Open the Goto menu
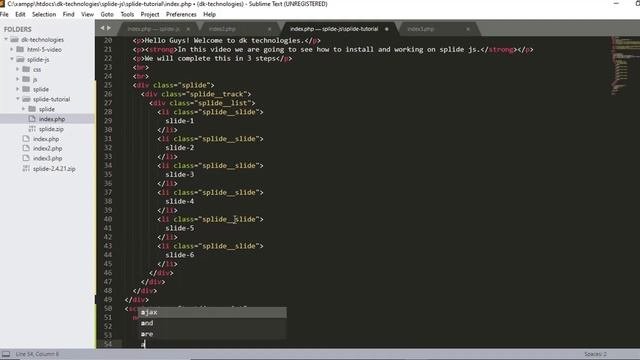640x360 pixels. [107, 14]
